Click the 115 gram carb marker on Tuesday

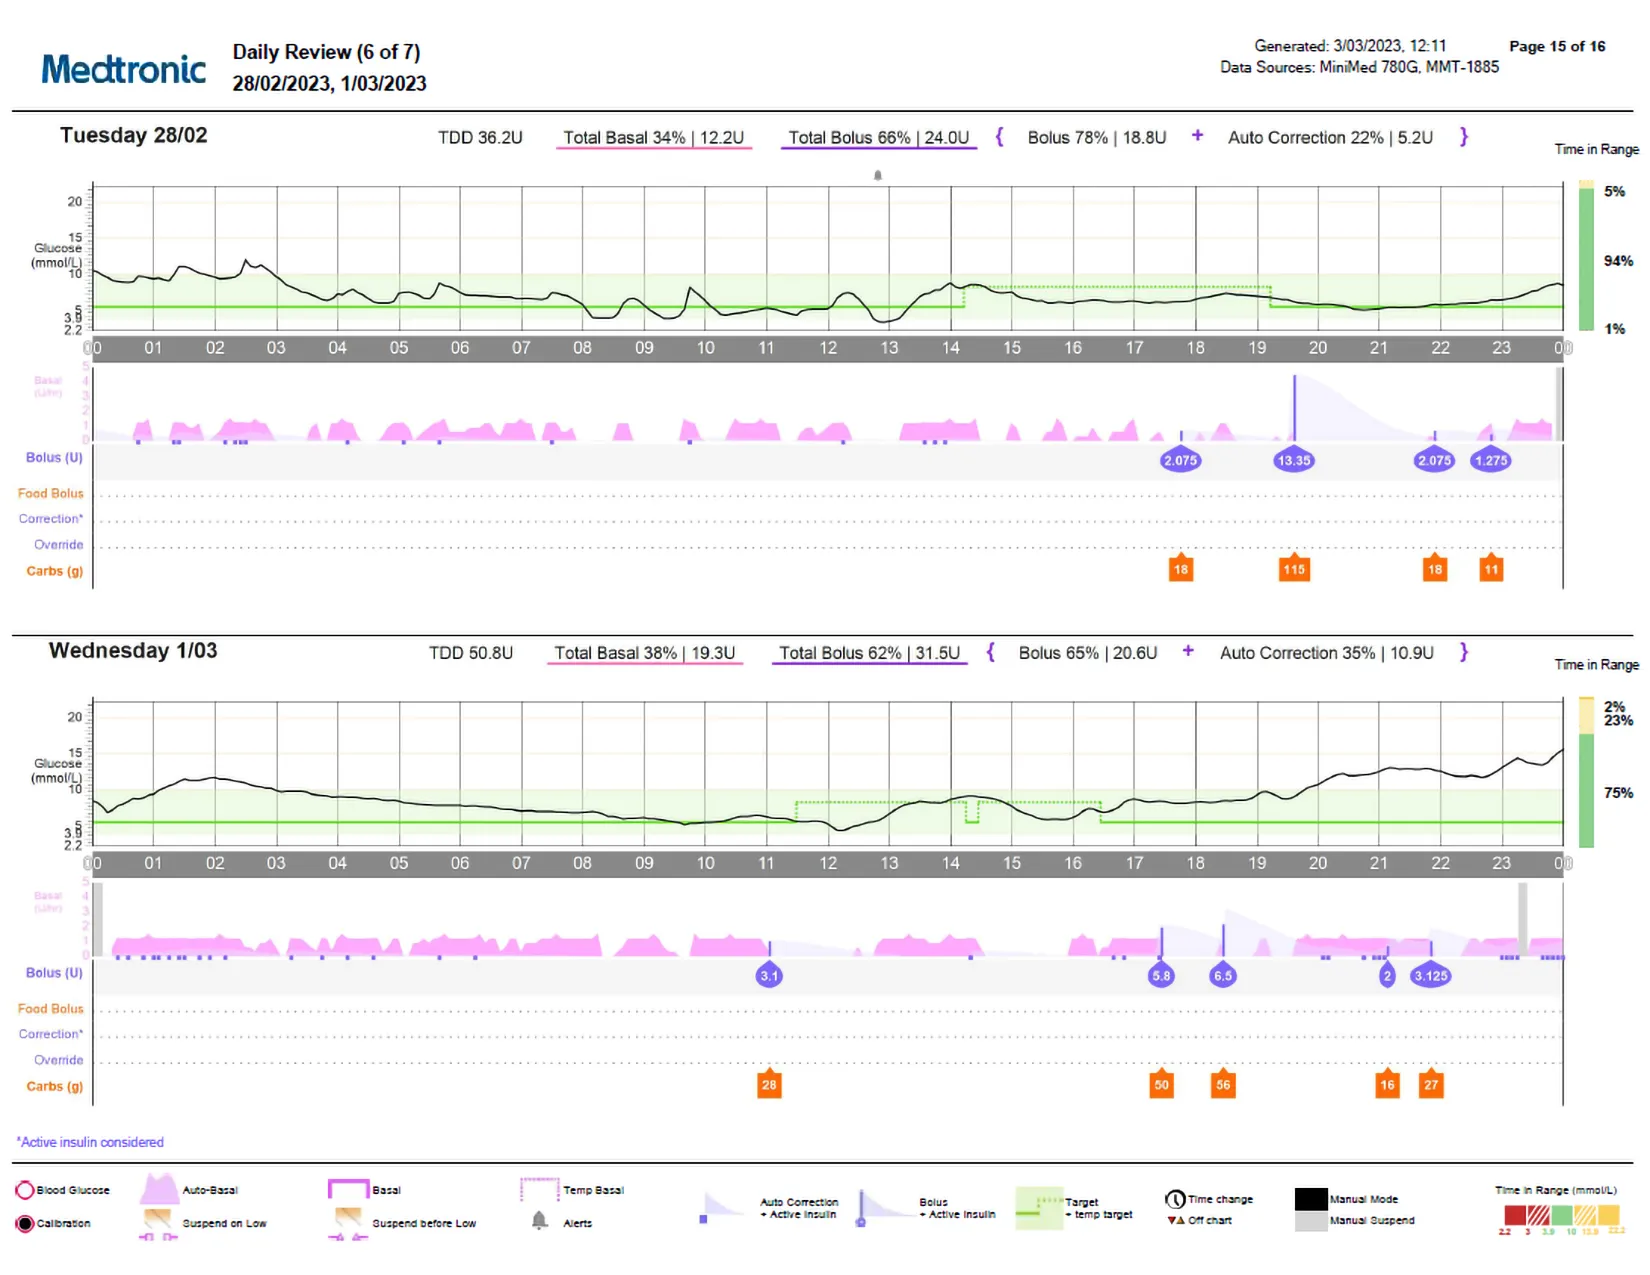point(1293,568)
